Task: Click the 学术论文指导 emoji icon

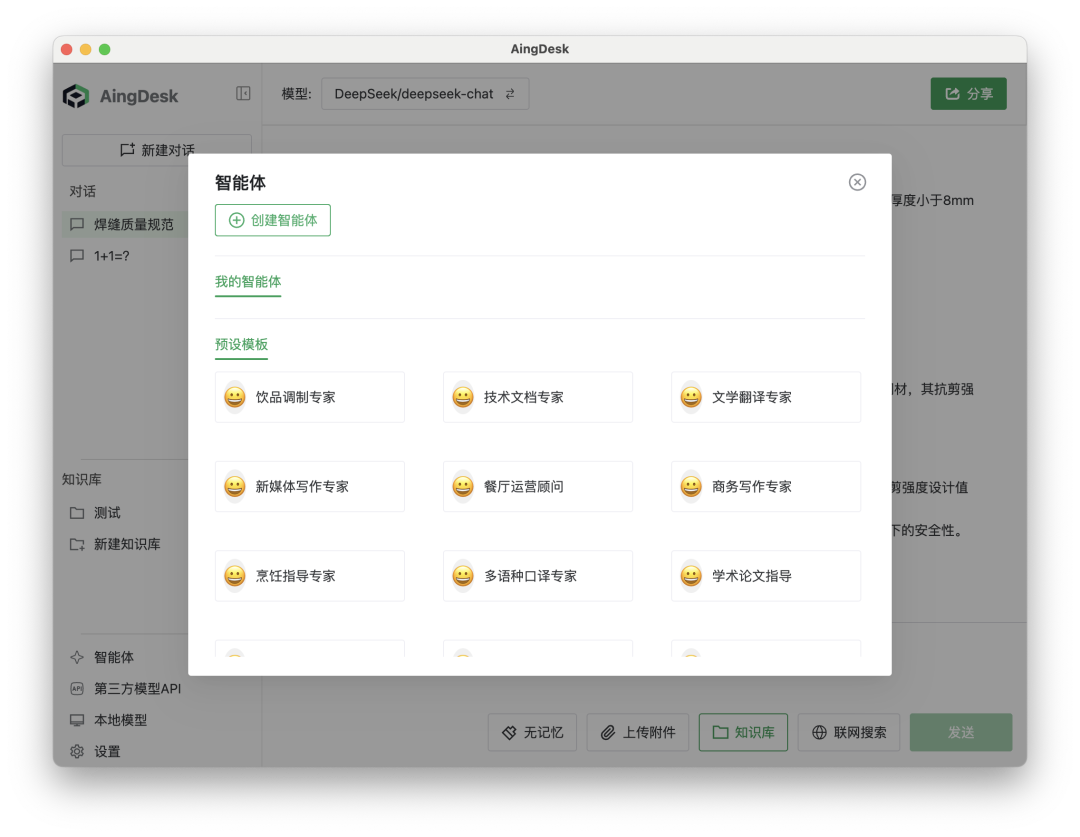Action: pyautogui.click(x=691, y=576)
